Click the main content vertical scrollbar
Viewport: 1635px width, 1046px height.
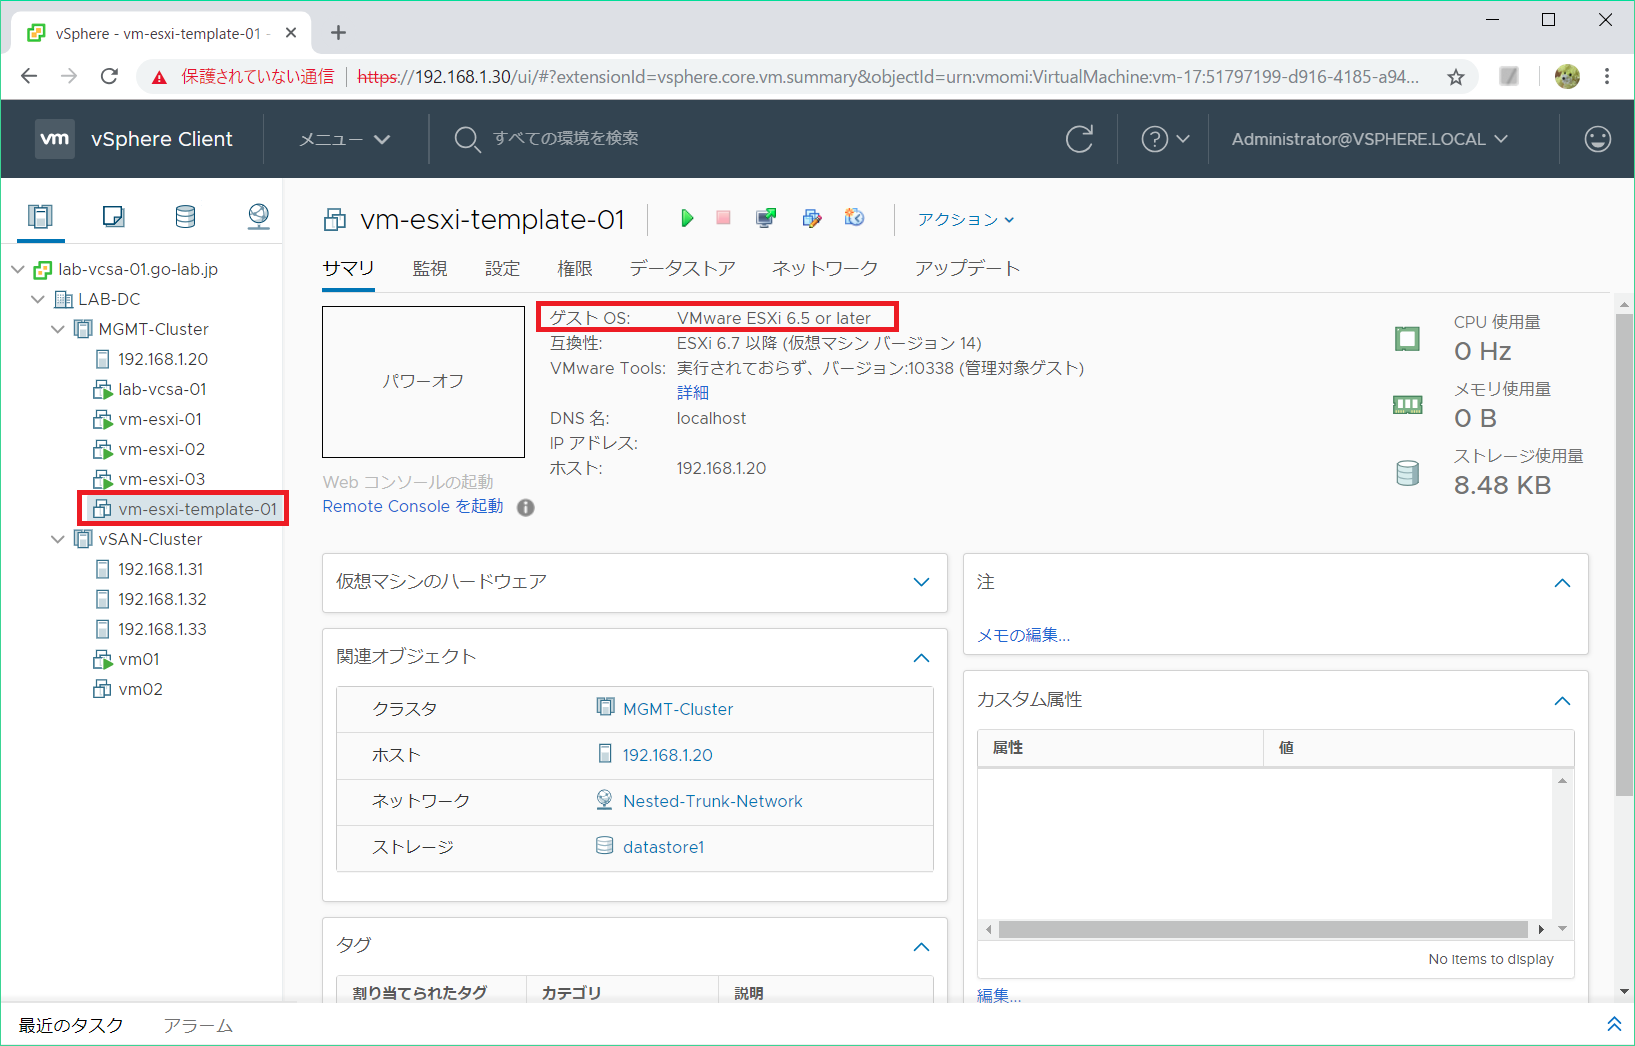tap(1624, 555)
